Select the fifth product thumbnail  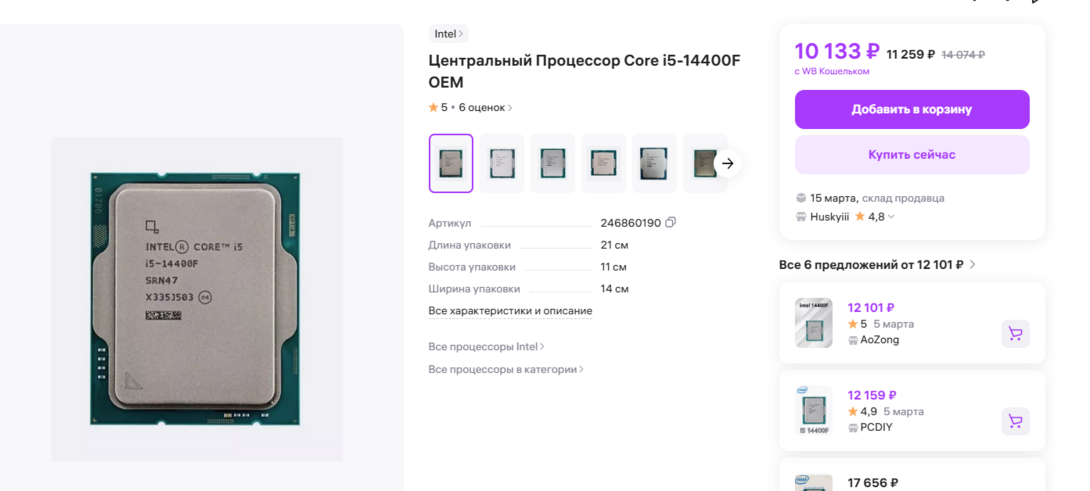tap(654, 163)
